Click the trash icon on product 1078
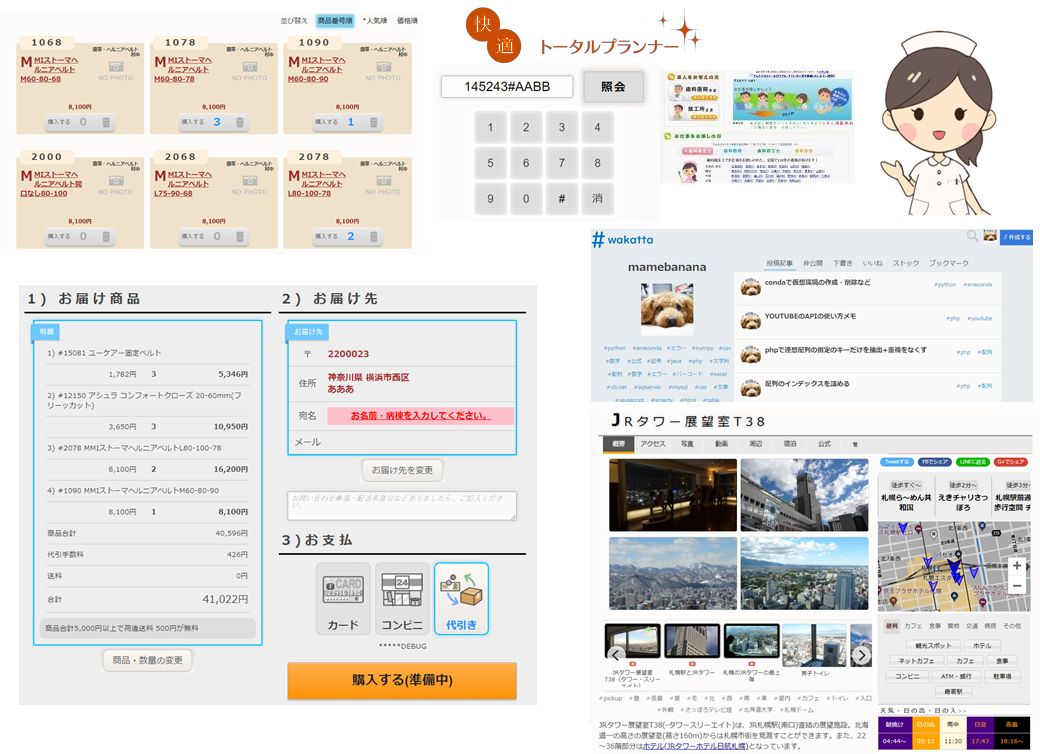 click(240, 122)
